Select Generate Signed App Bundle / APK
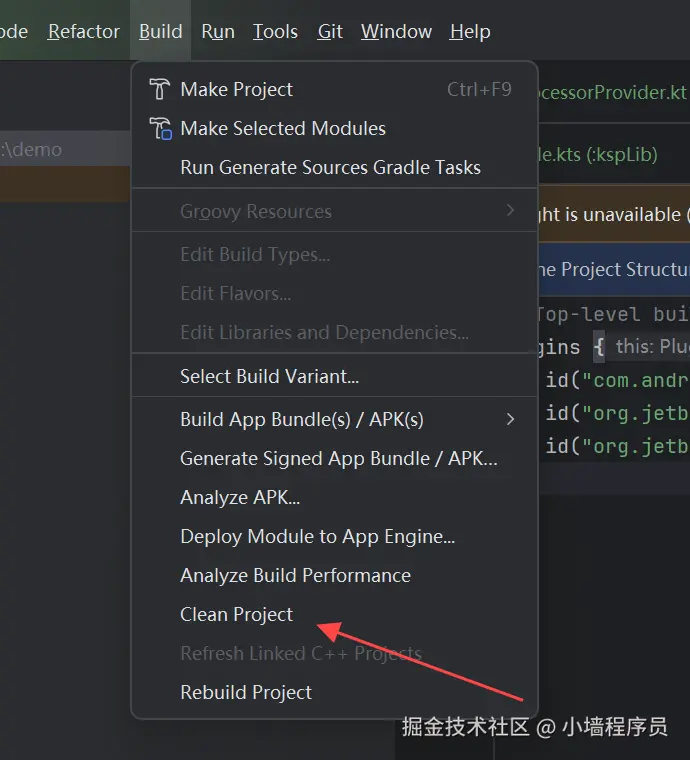690x760 pixels. click(x=338, y=458)
